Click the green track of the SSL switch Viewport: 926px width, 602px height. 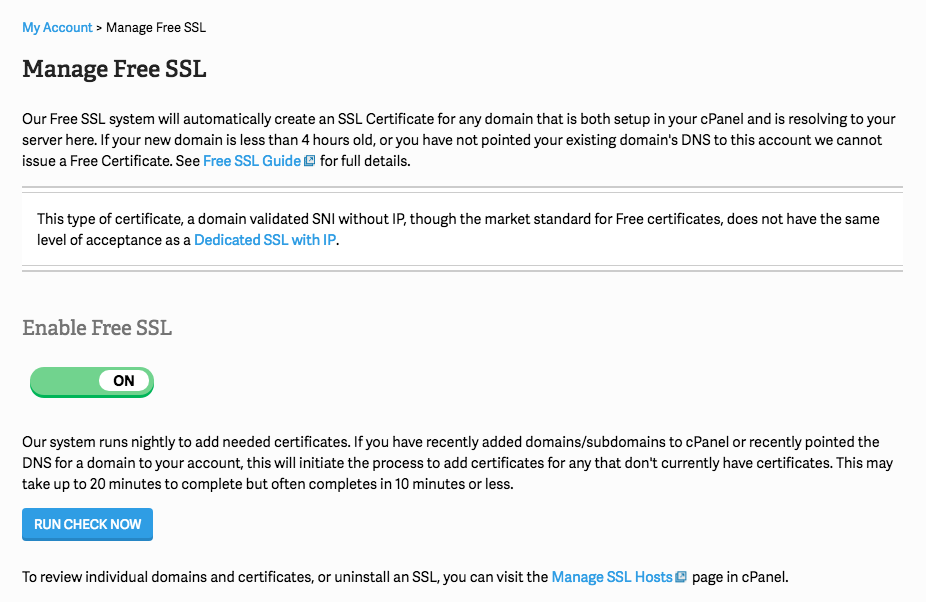coord(63,381)
